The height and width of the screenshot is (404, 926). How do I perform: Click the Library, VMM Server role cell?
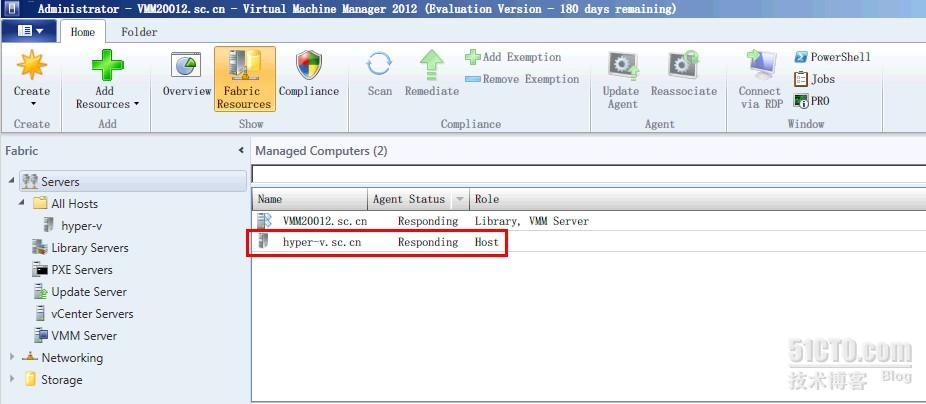[532, 221]
